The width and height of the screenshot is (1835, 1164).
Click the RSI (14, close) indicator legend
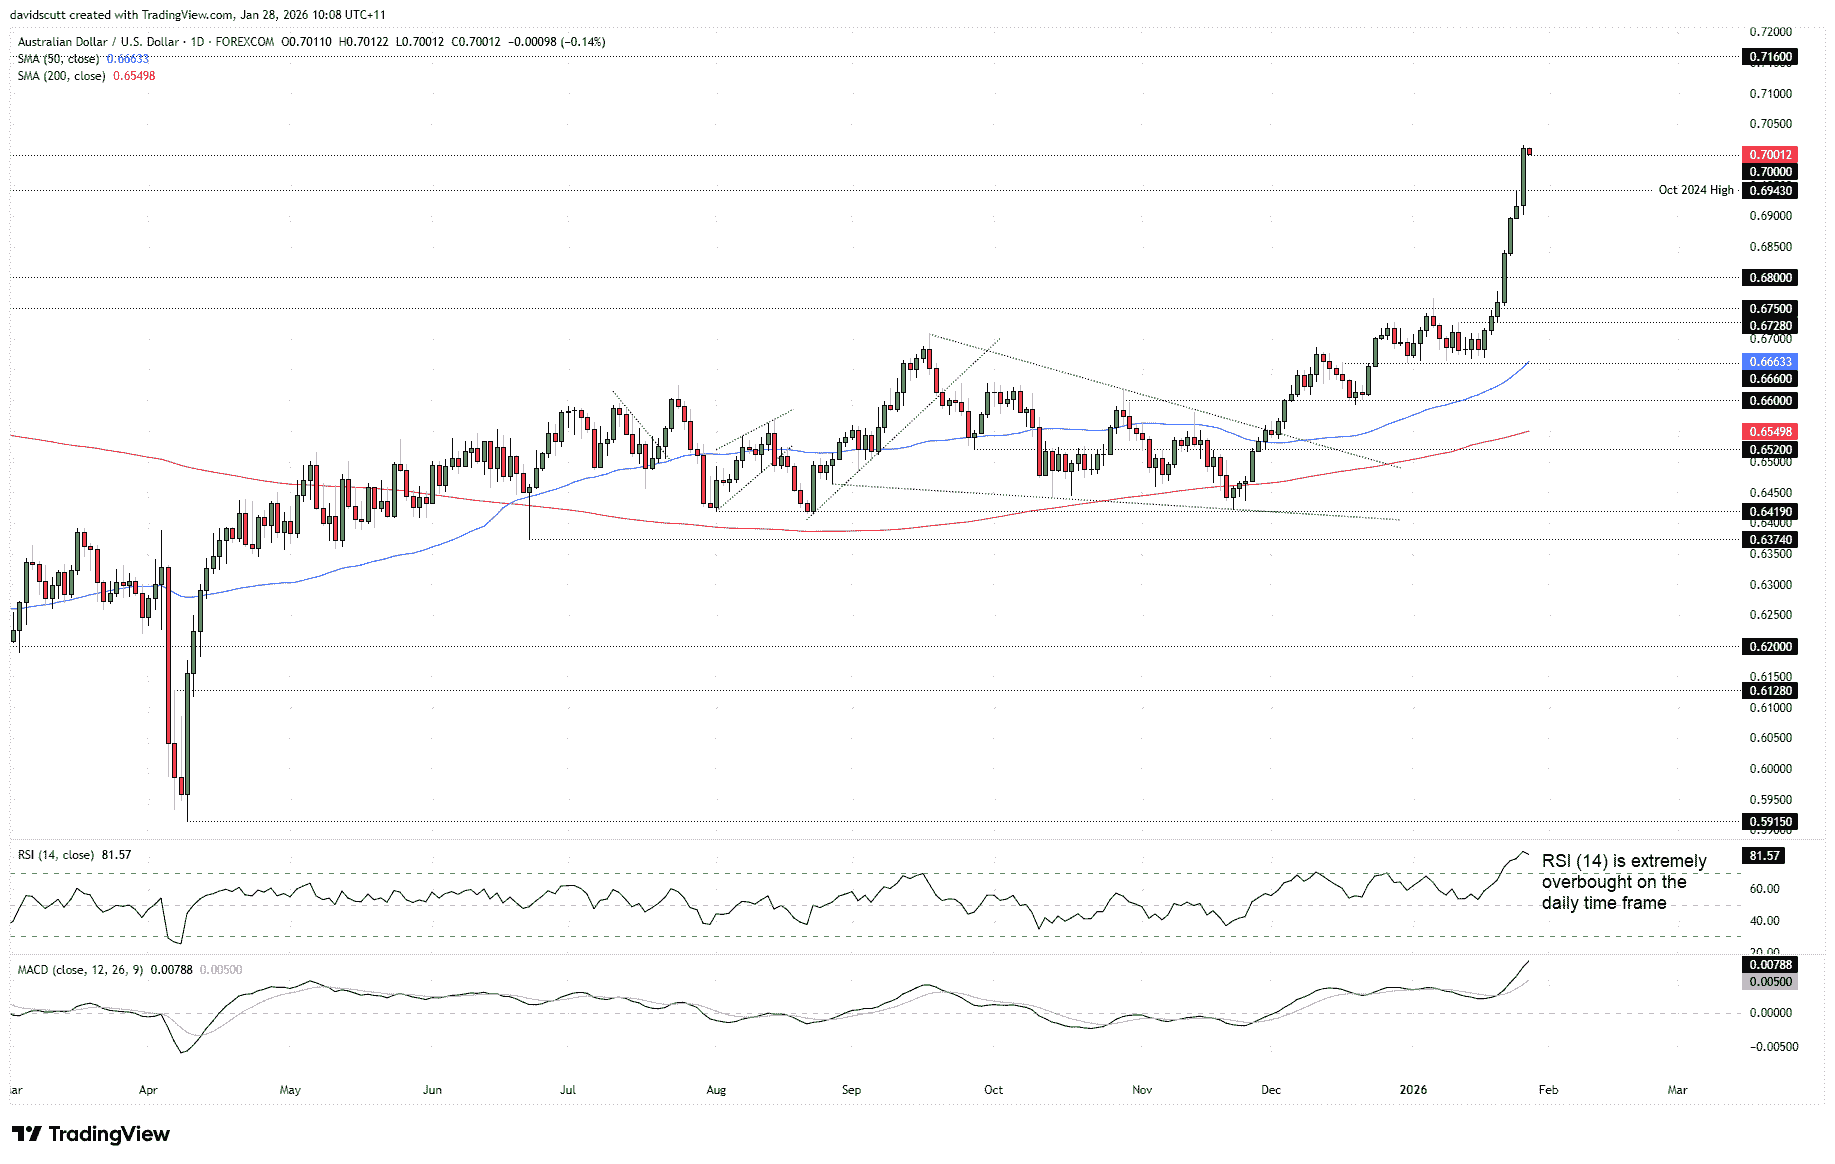click(74, 855)
